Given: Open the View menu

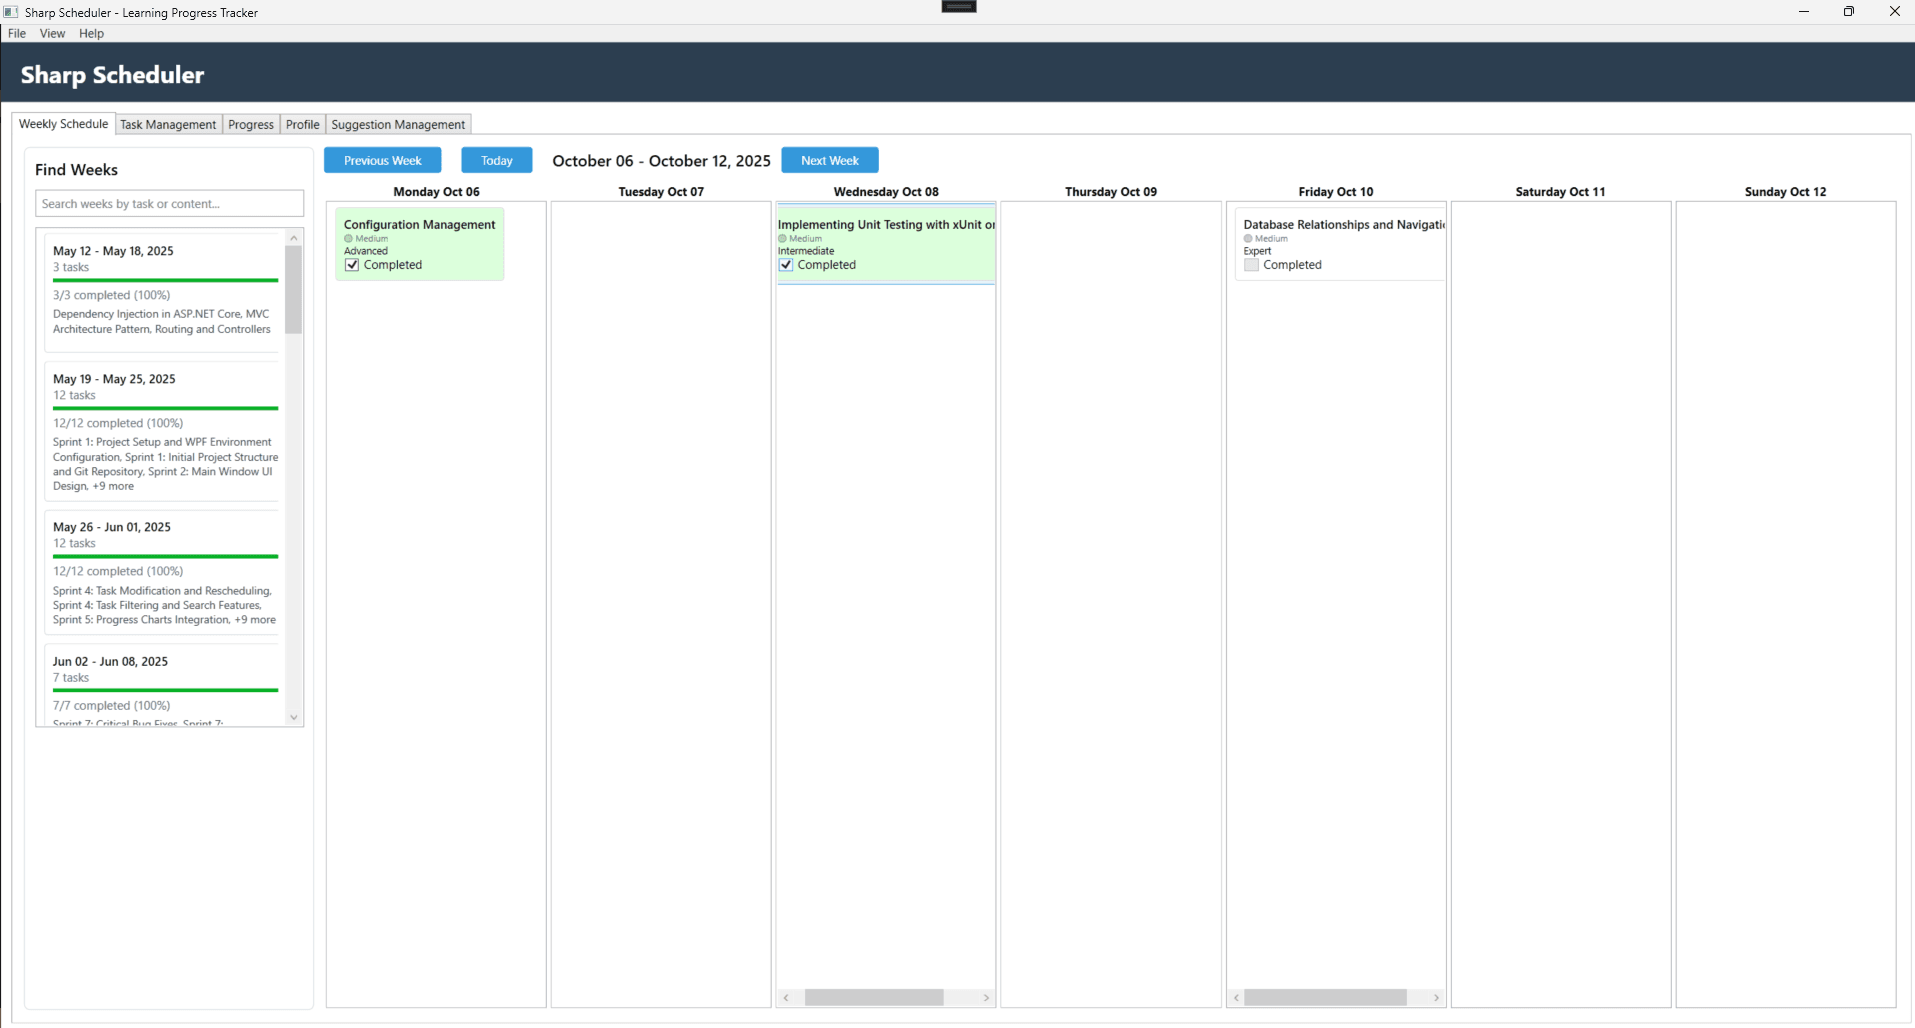Looking at the screenshot, I should tap(52, 33).
